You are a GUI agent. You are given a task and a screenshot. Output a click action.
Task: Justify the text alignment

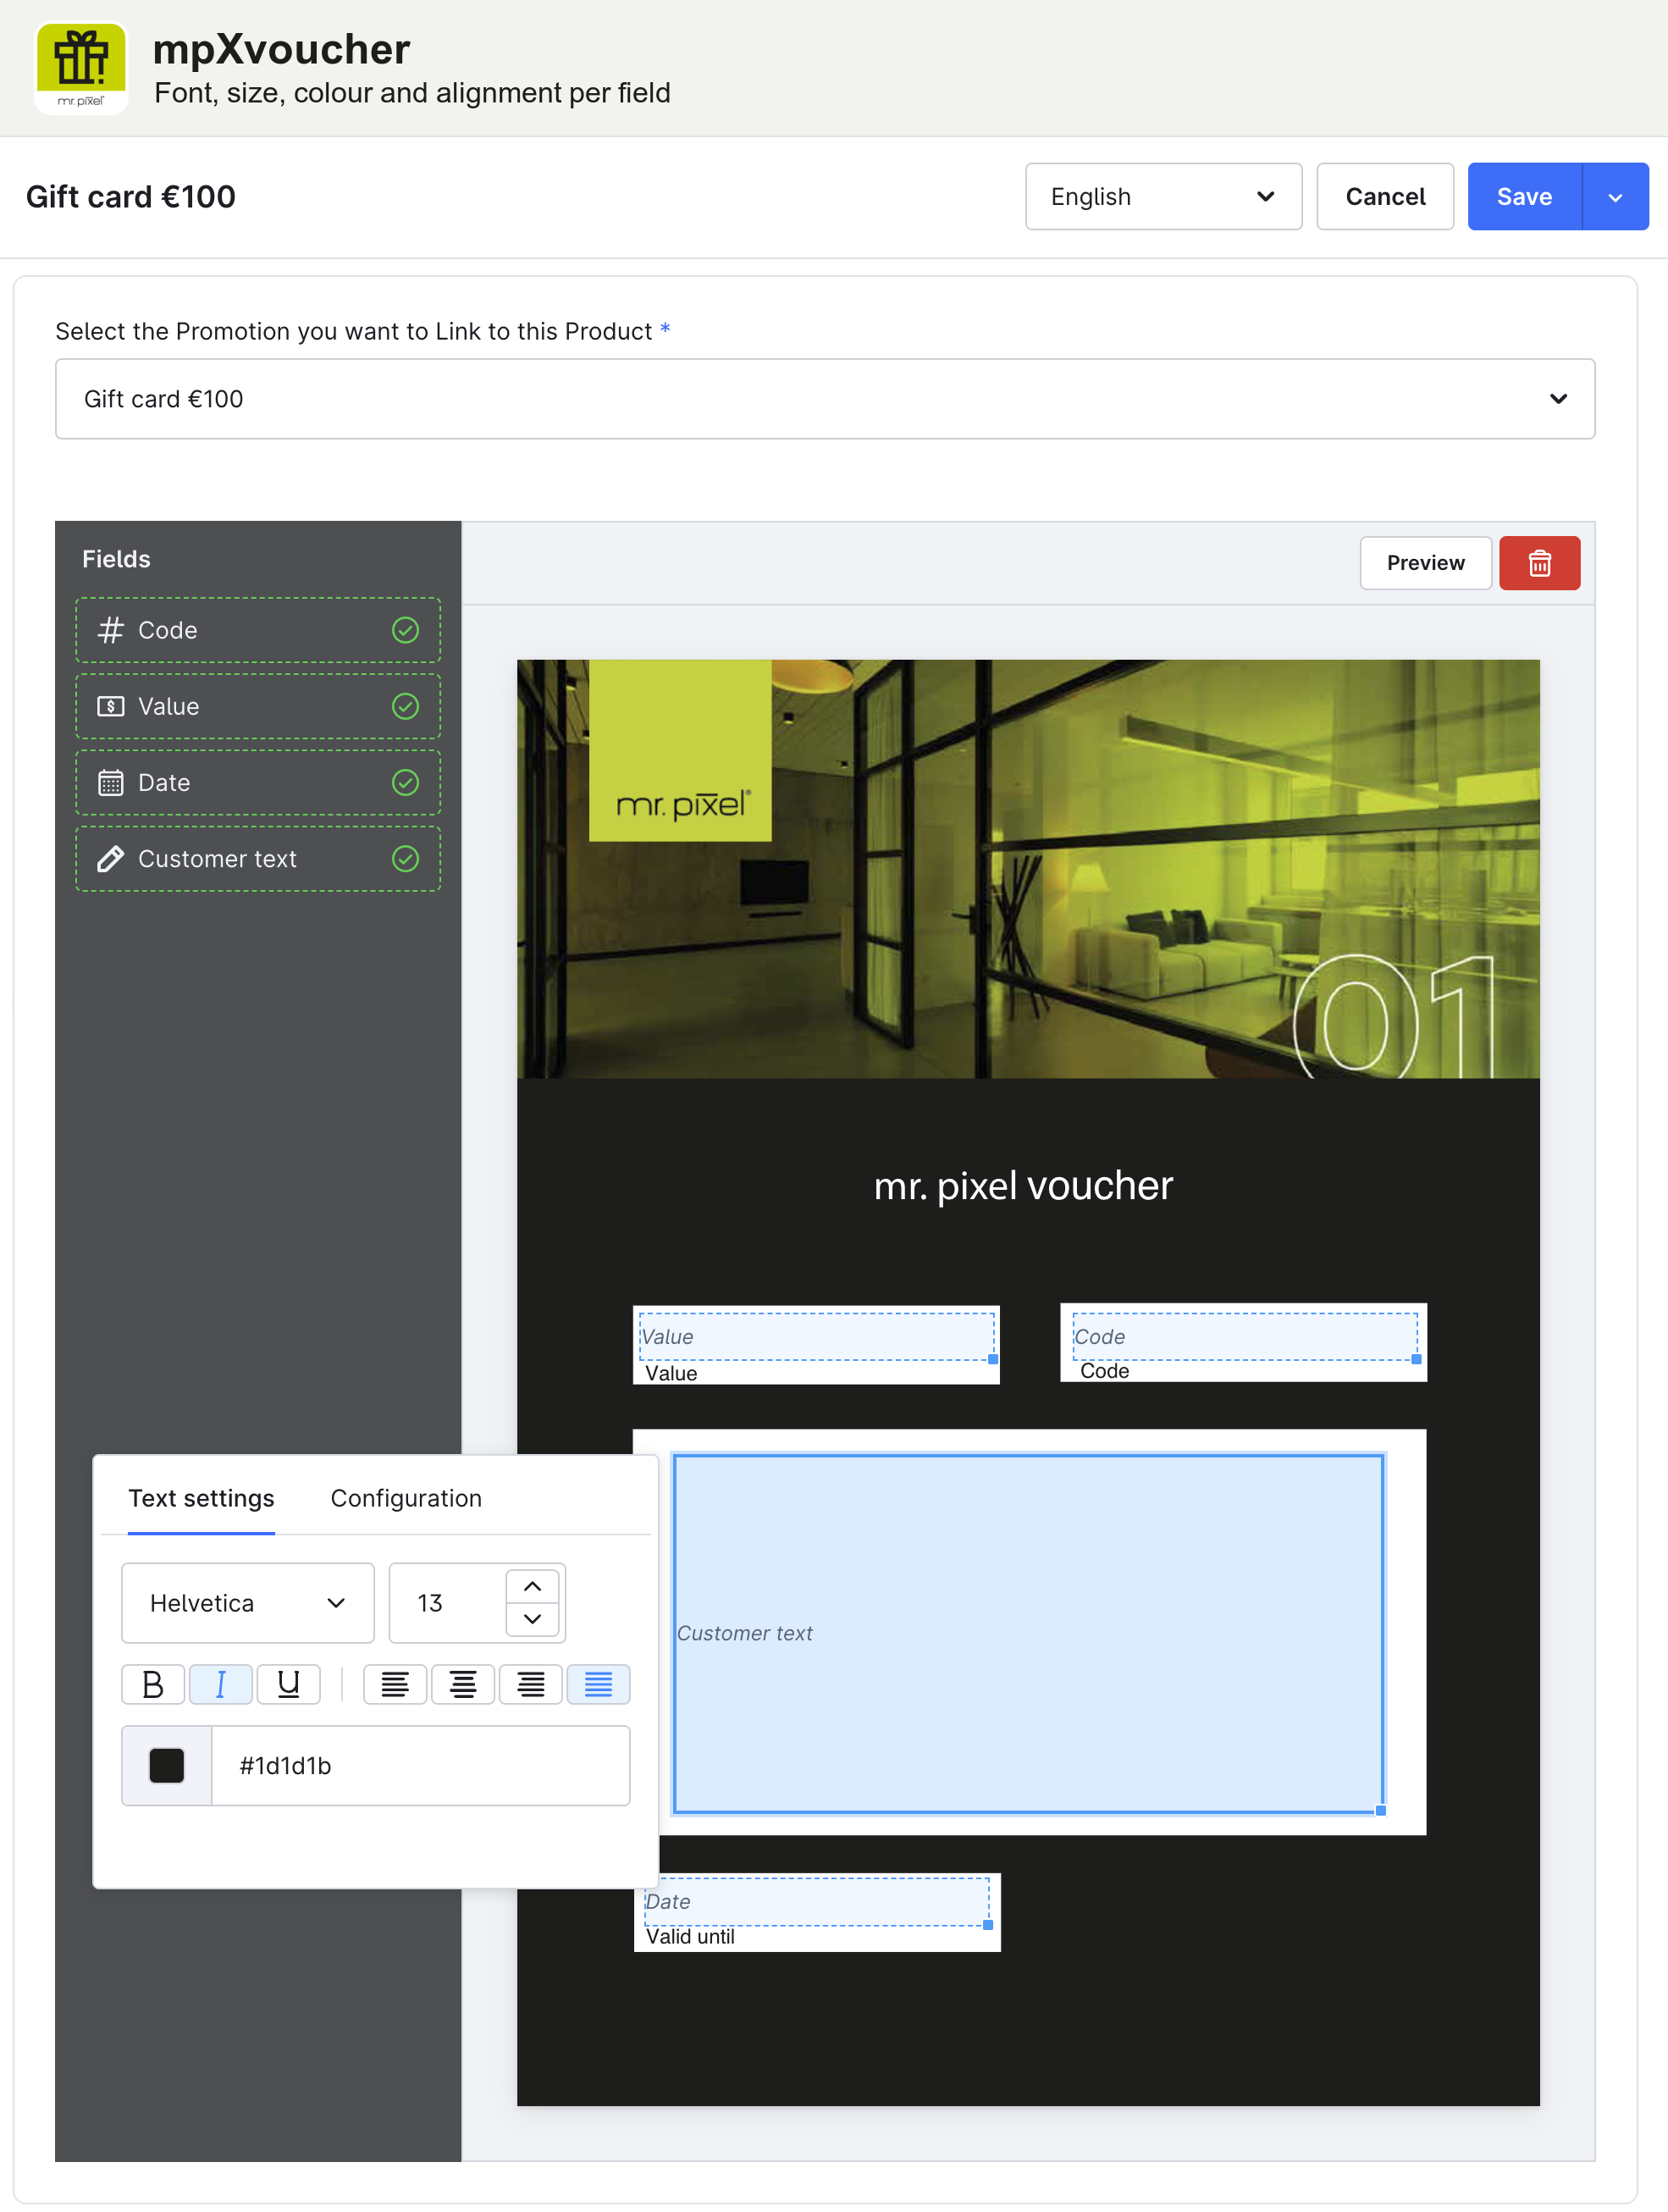pyautogui.click(x=598, y=1684)
